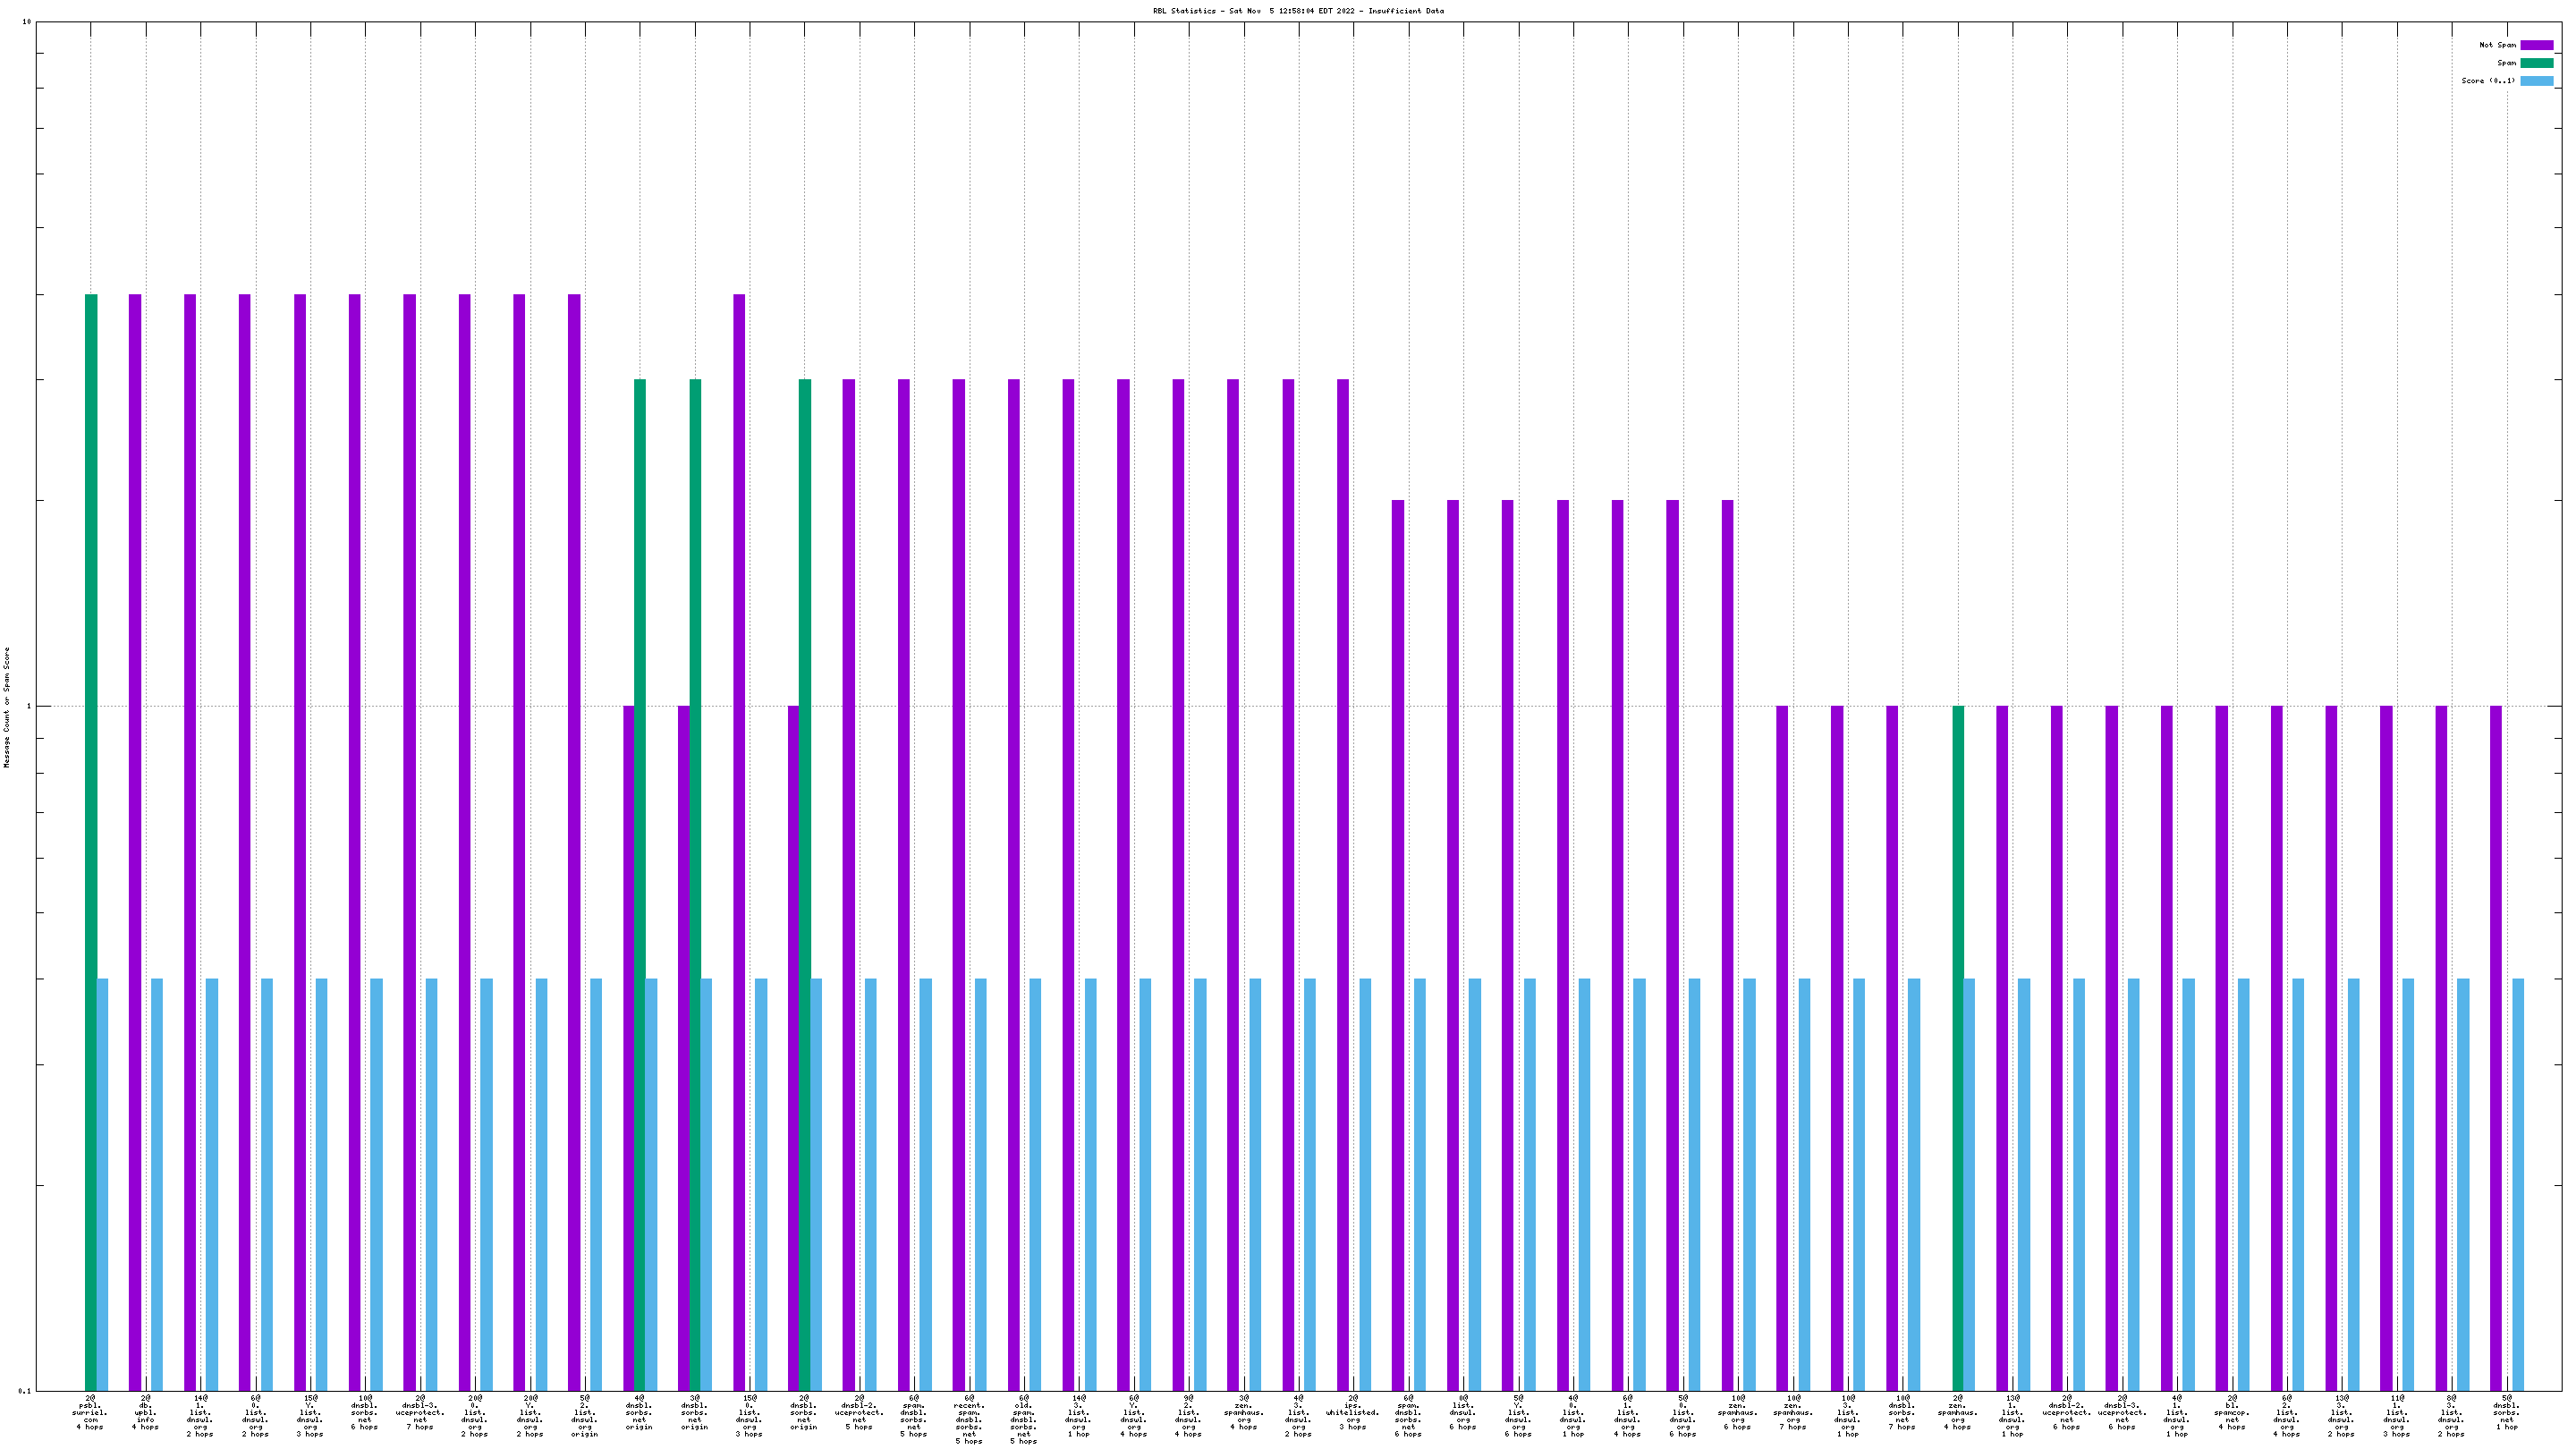This screenshot has width=2576, height=1449.
Task: Click the psbl.surriel.com x-axis label
Action: click(x=90, y=1412)
